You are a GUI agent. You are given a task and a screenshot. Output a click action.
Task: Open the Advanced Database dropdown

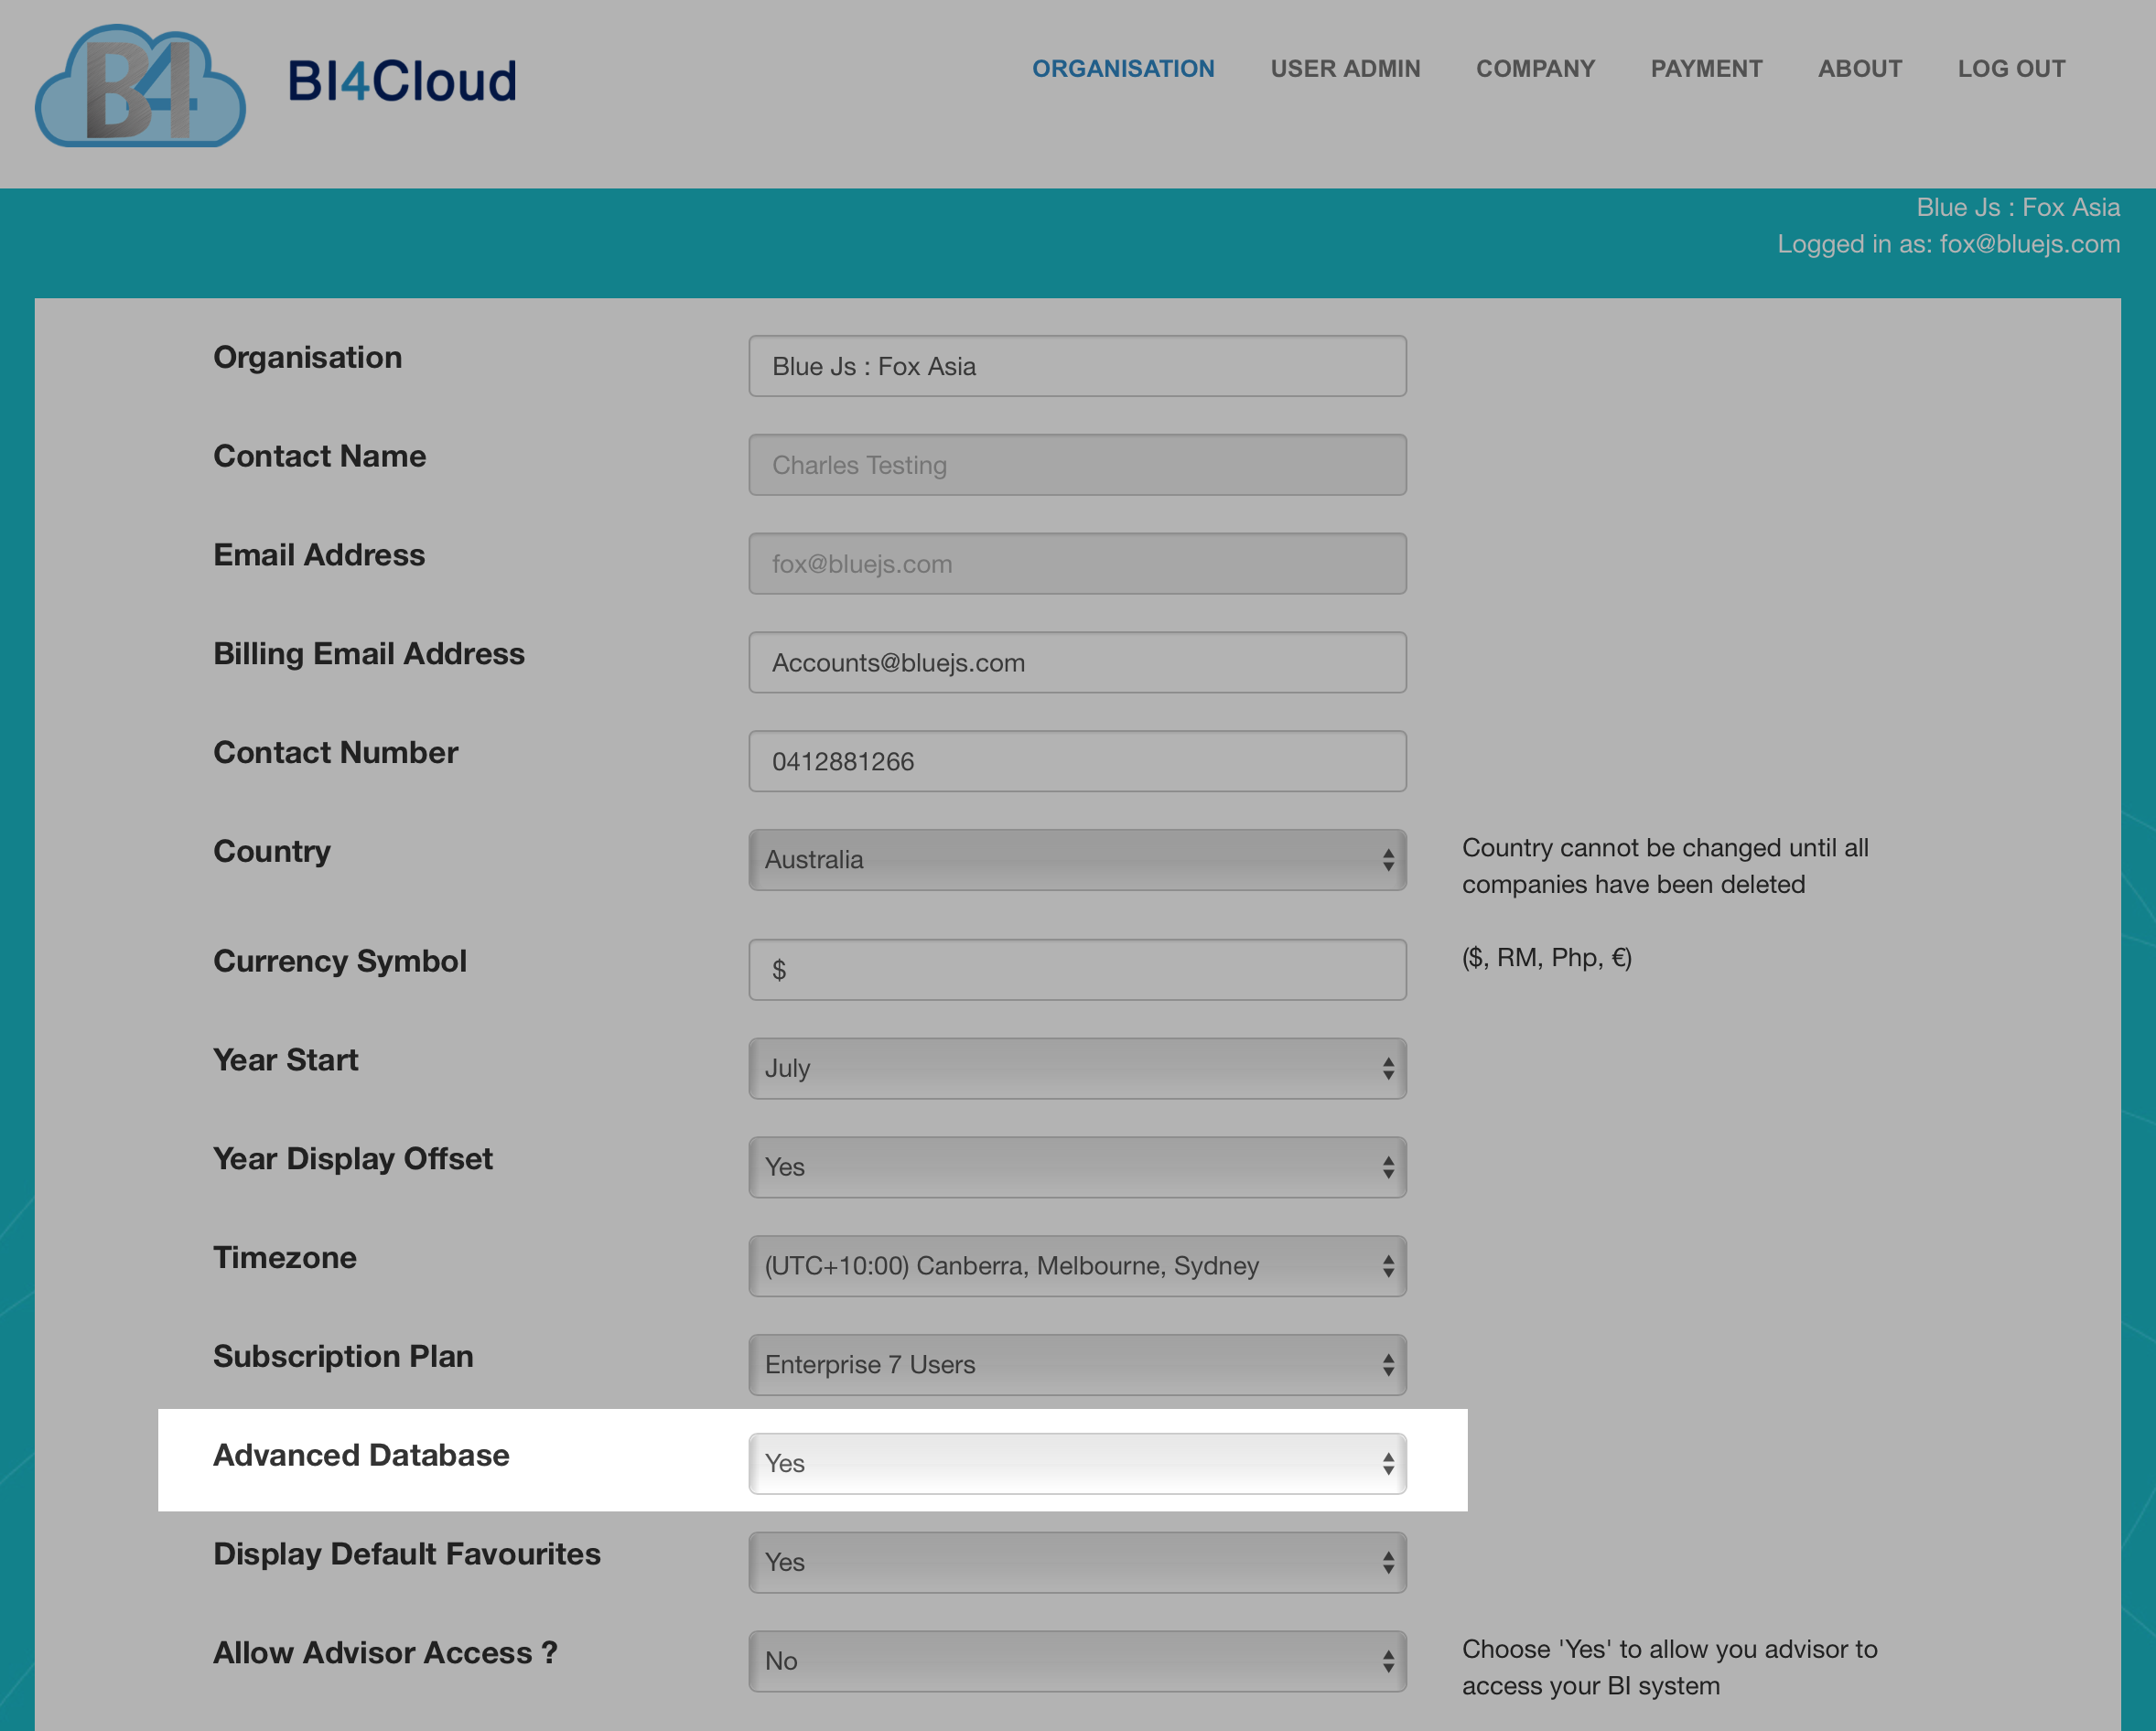tap(1077, 1464)
